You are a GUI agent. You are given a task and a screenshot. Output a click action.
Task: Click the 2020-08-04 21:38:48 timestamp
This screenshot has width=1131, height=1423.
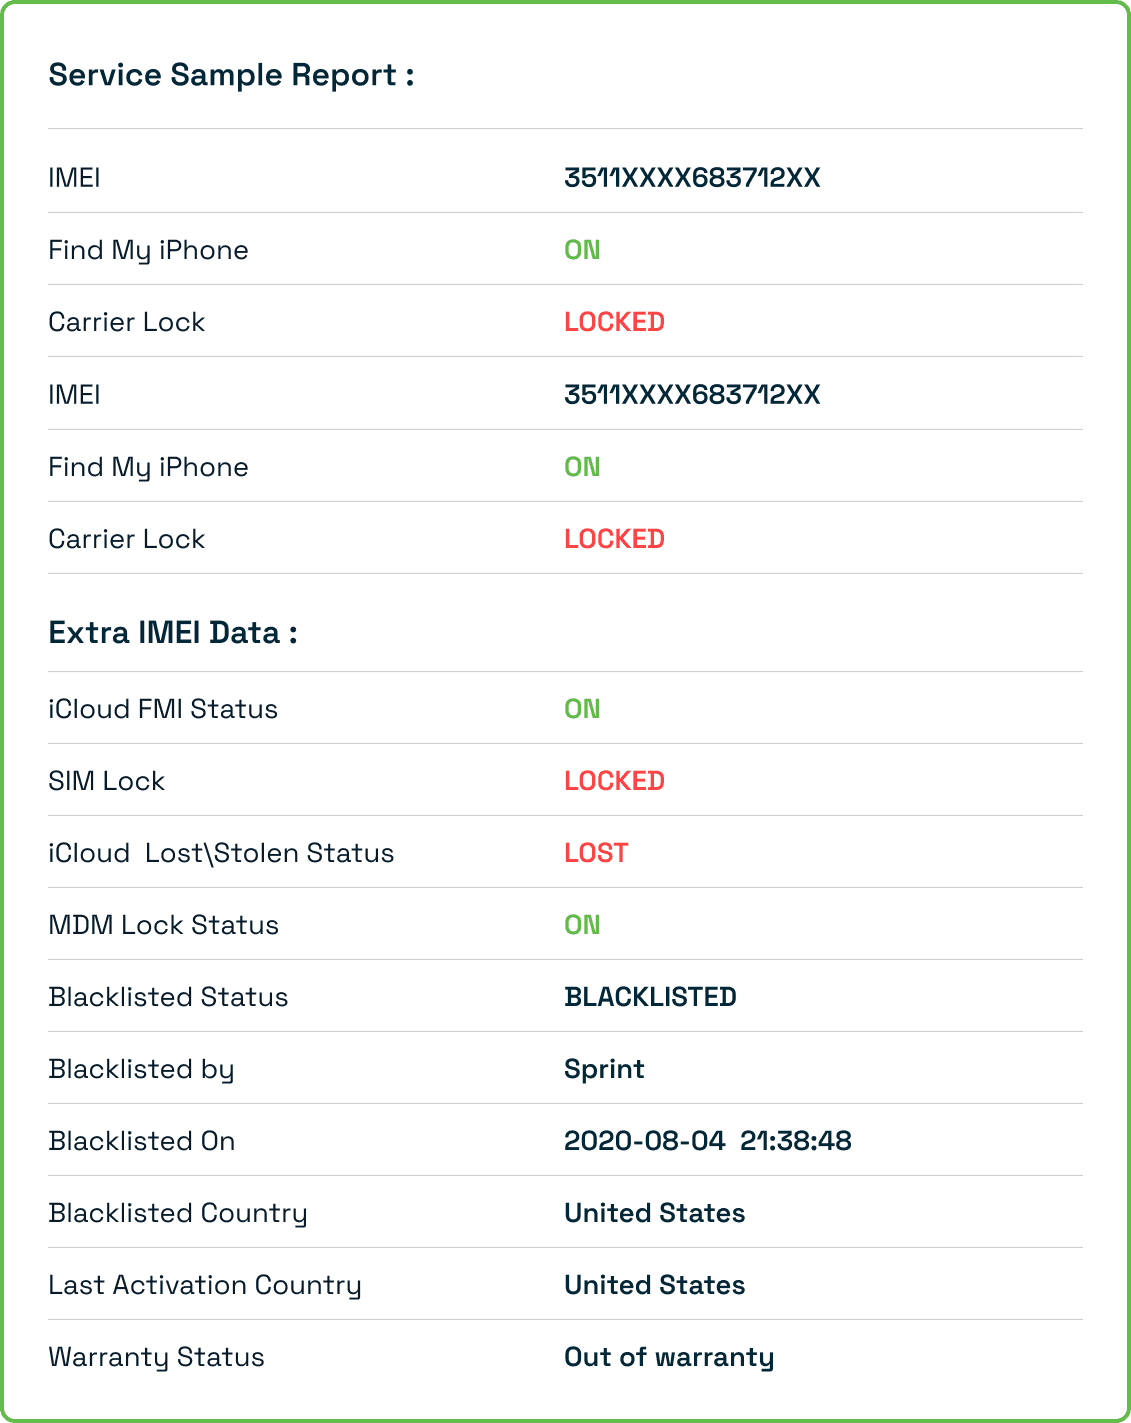707,1141
